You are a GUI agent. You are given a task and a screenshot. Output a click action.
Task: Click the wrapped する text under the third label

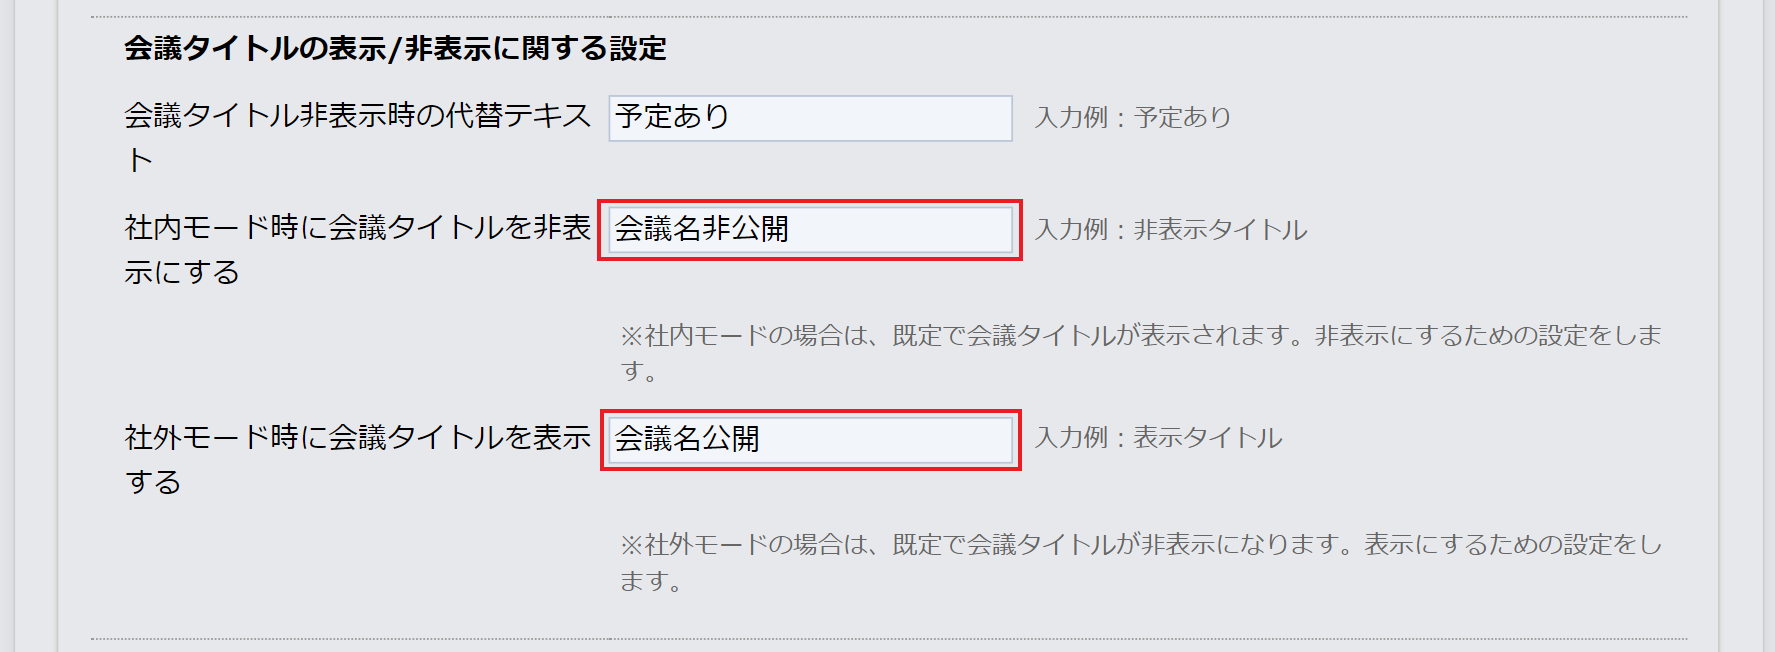153,483
